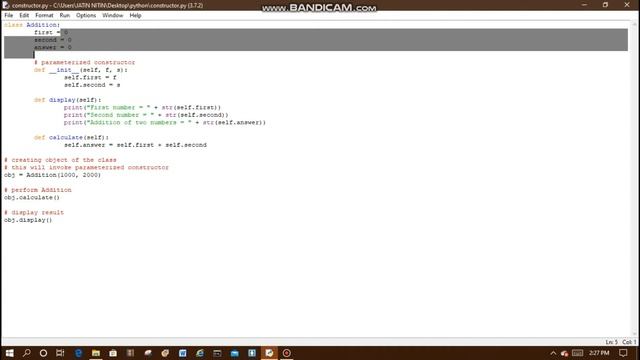Image resolution: width=640 pixels, height=360 pixels.
Task: Launch Microsoft Edge from the taskbar
Action: click(x=78, y=353)
